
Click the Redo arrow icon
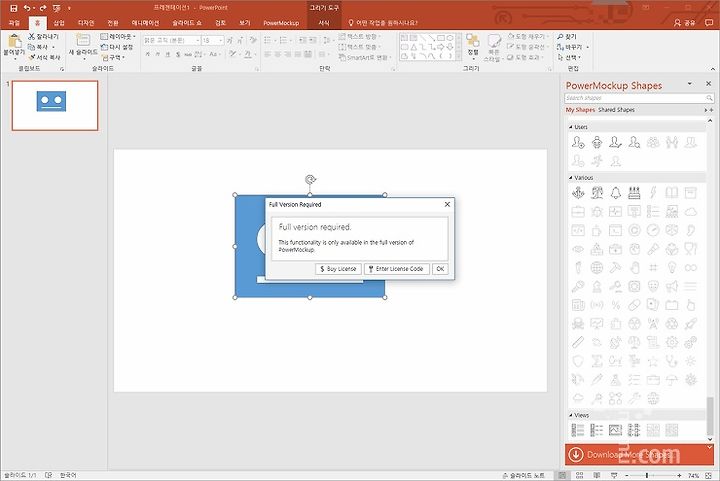click(43, 8)
